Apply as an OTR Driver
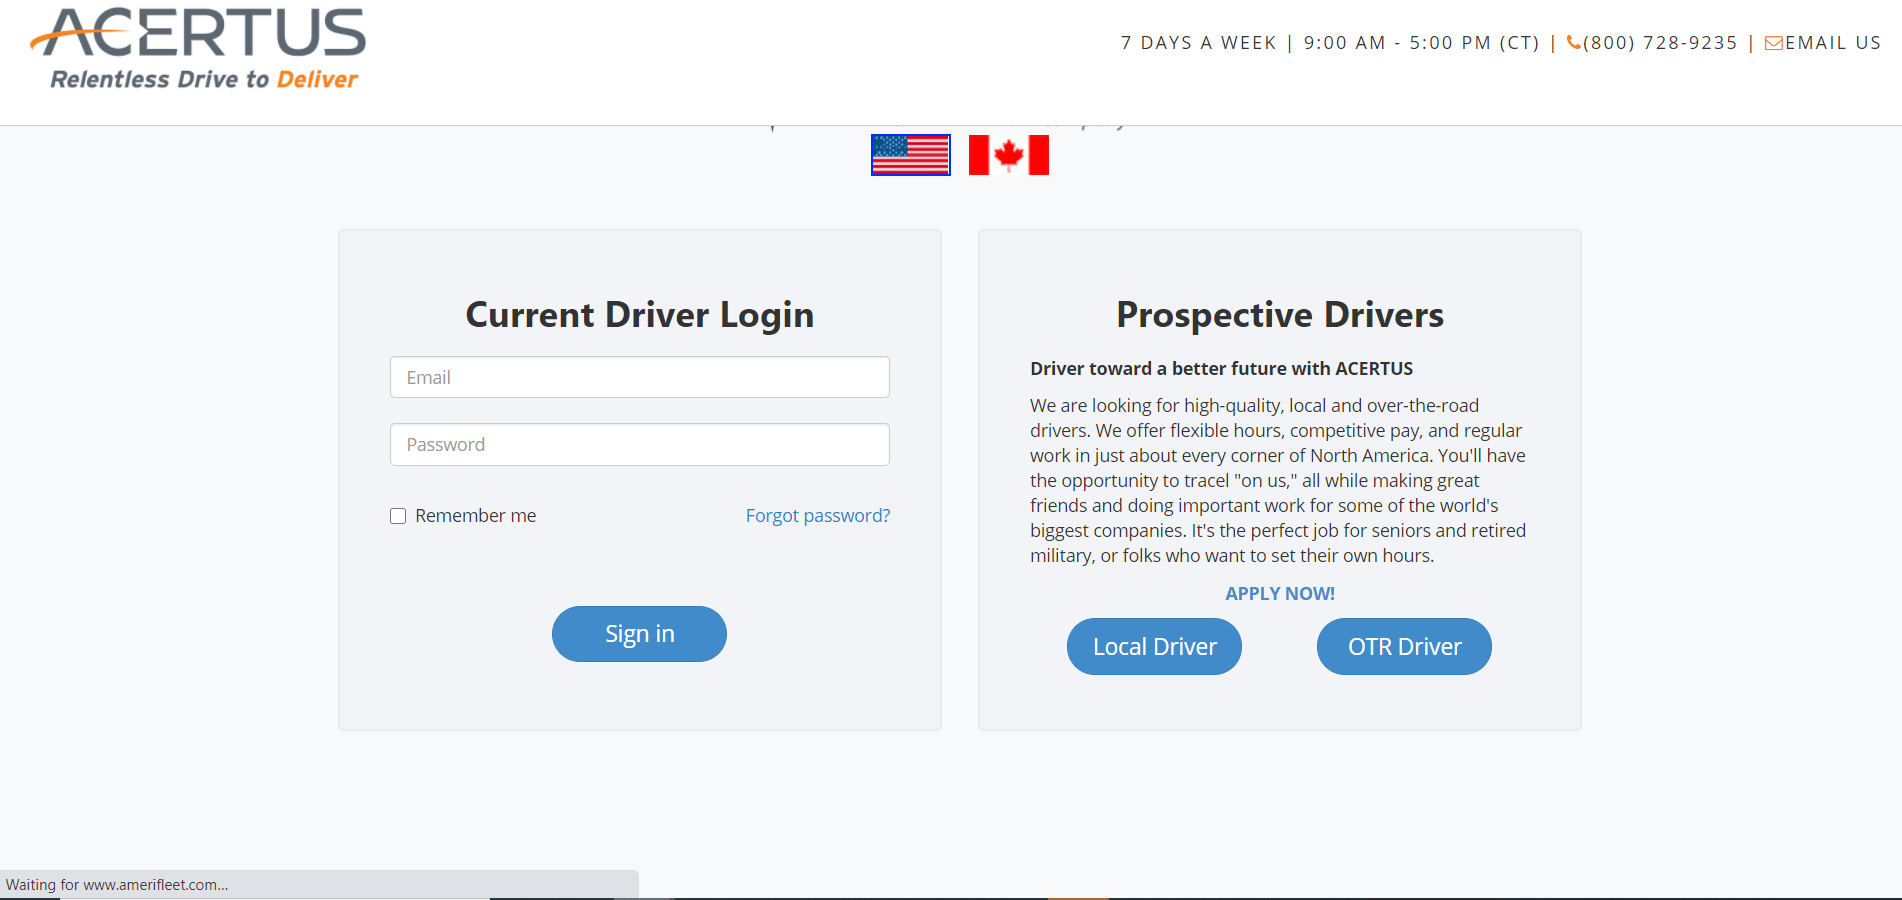Viewport: 1902px width, 900px height. point(1404,647)
